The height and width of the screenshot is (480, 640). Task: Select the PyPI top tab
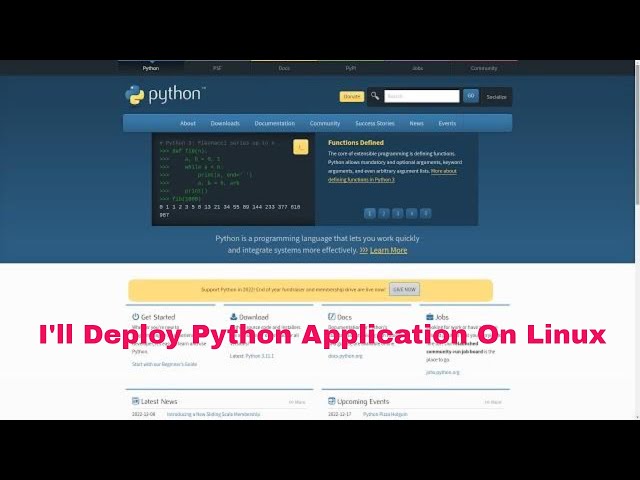point(351,68)
